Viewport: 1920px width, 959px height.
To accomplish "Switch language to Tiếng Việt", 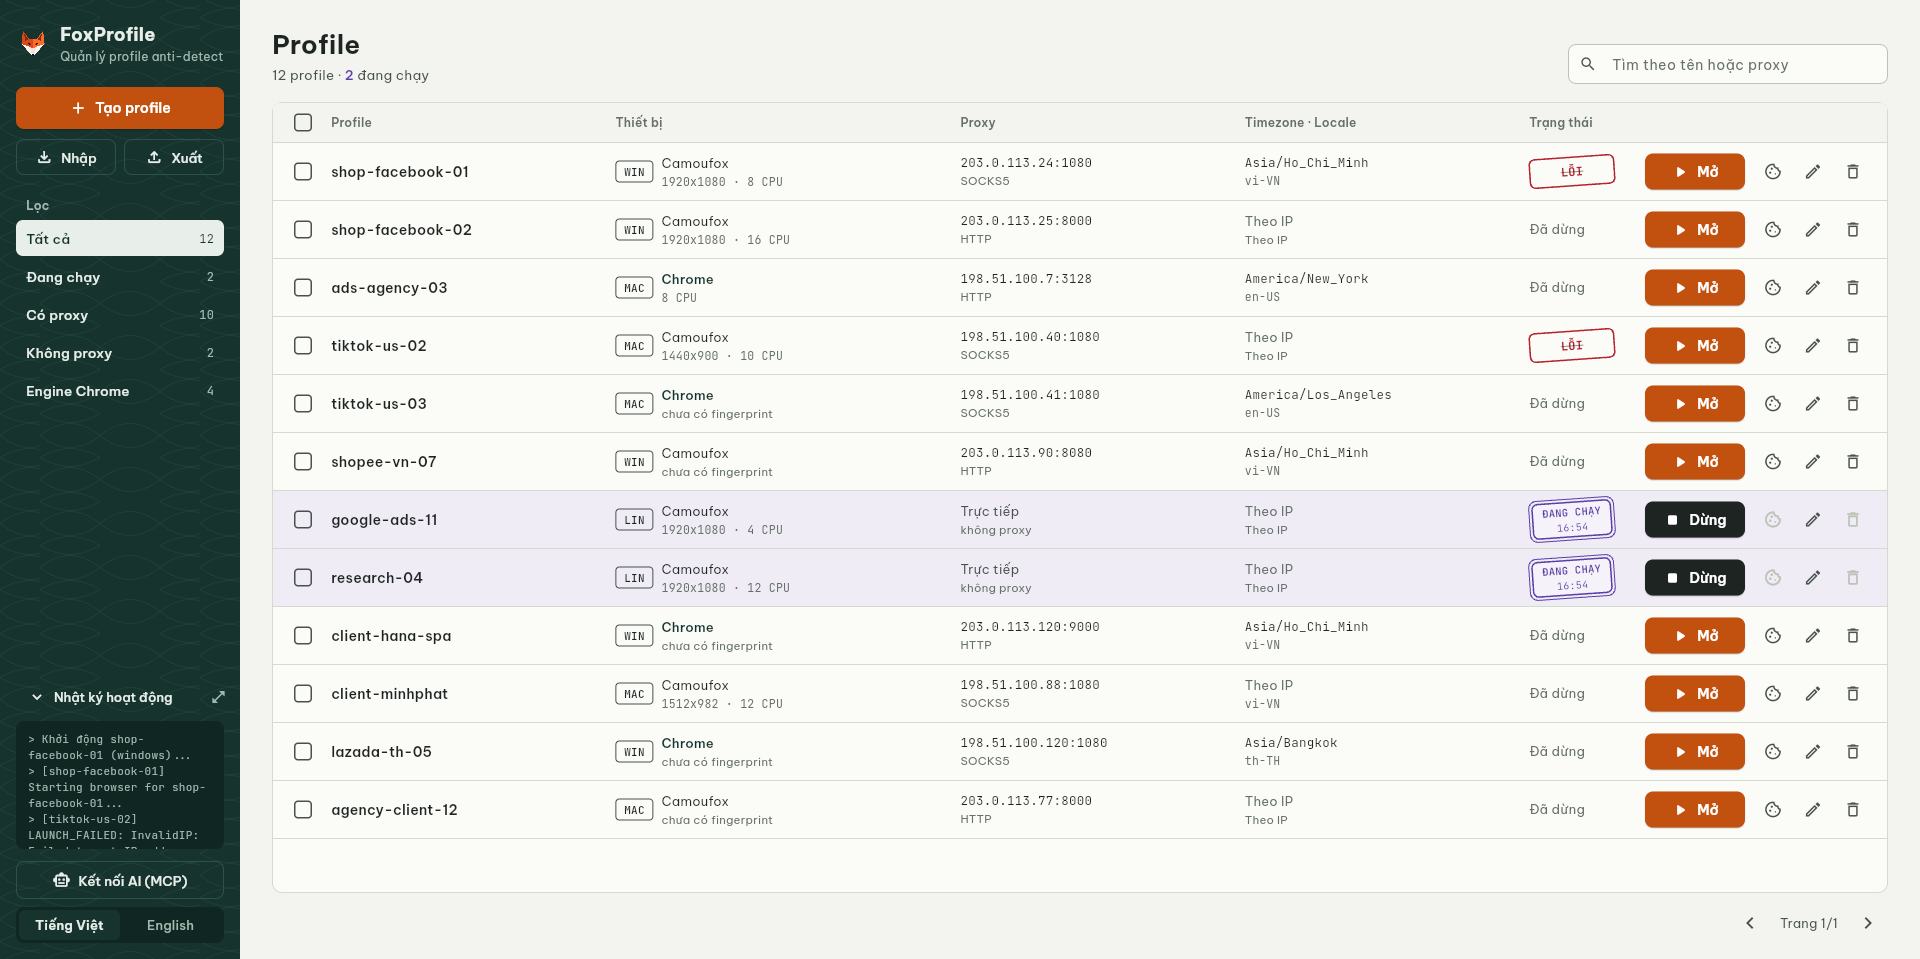I will pos(69,925).
